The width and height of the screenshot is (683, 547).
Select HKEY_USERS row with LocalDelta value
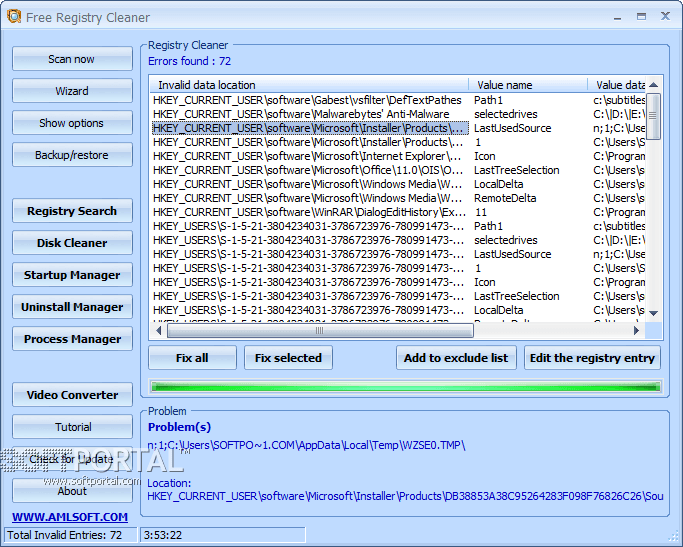point(398,310)
